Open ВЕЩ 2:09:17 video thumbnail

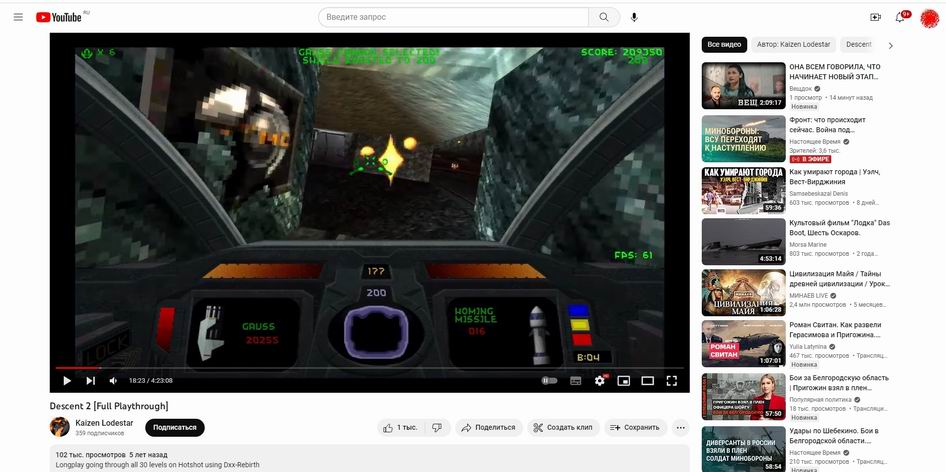click(743, 86)
